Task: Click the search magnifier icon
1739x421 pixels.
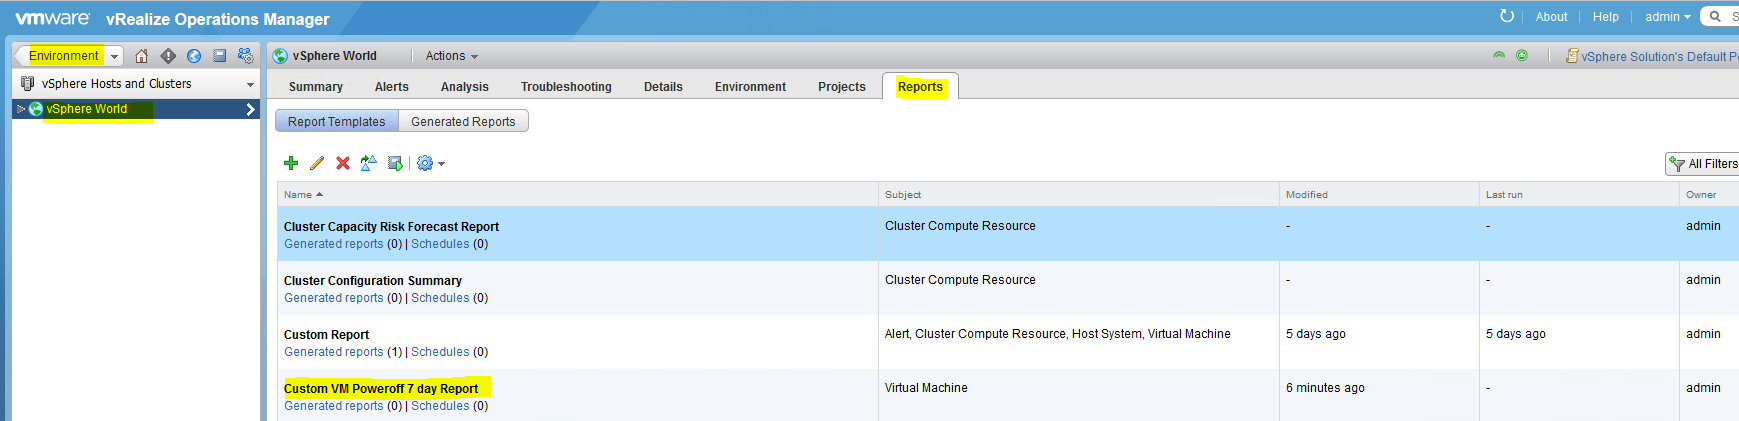Action: click(1715, 16)
